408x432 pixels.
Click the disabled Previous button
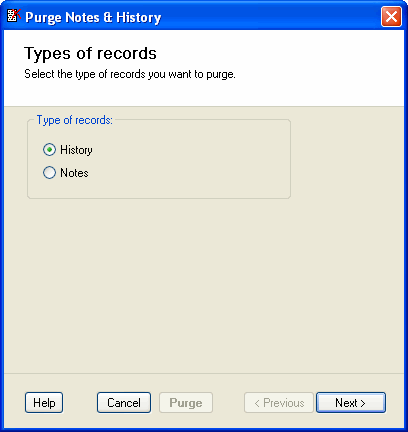coord(279,403)
